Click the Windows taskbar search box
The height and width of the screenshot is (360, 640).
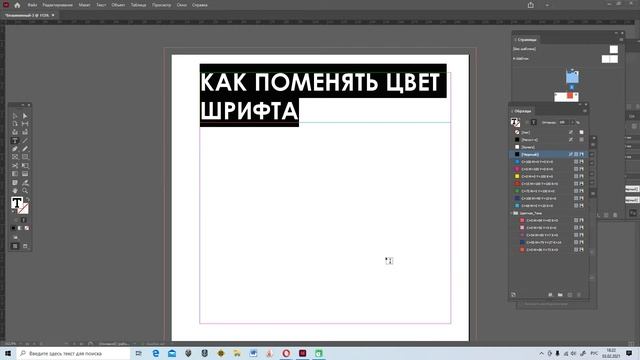click(73, 353)
